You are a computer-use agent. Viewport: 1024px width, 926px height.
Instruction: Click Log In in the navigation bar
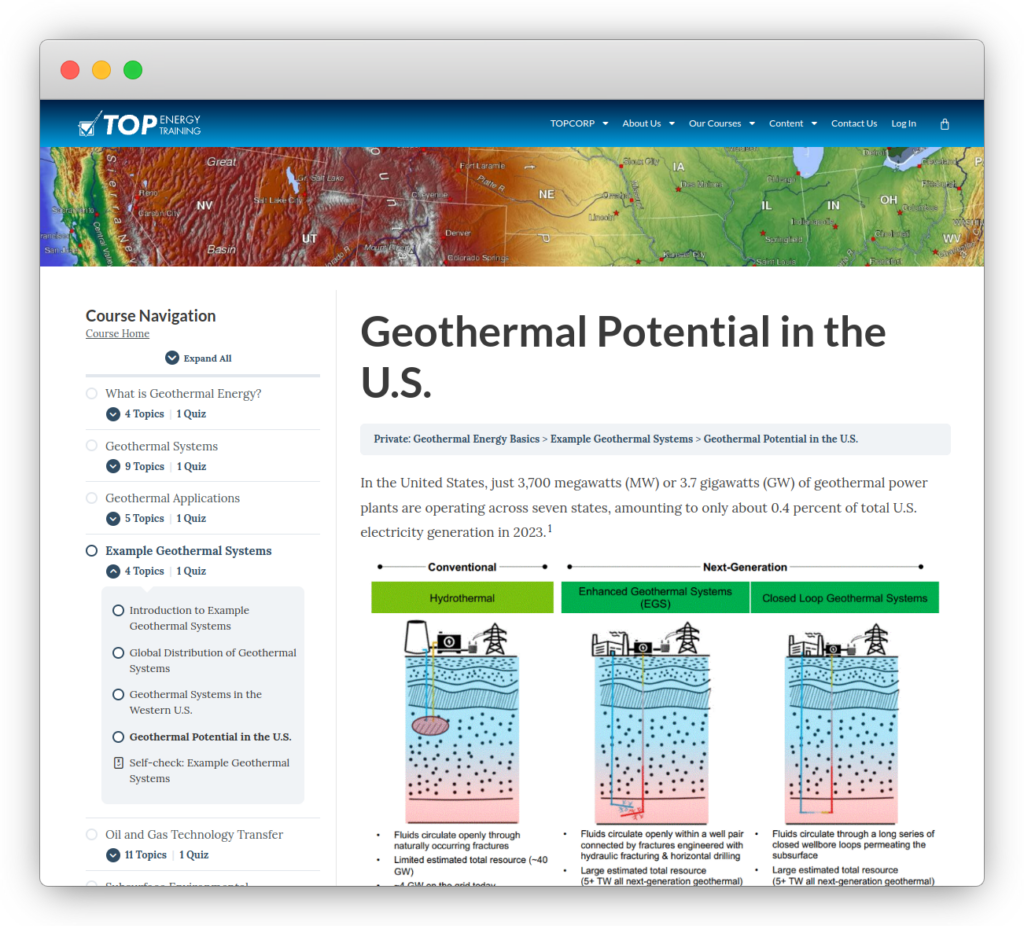click(903, 123)
